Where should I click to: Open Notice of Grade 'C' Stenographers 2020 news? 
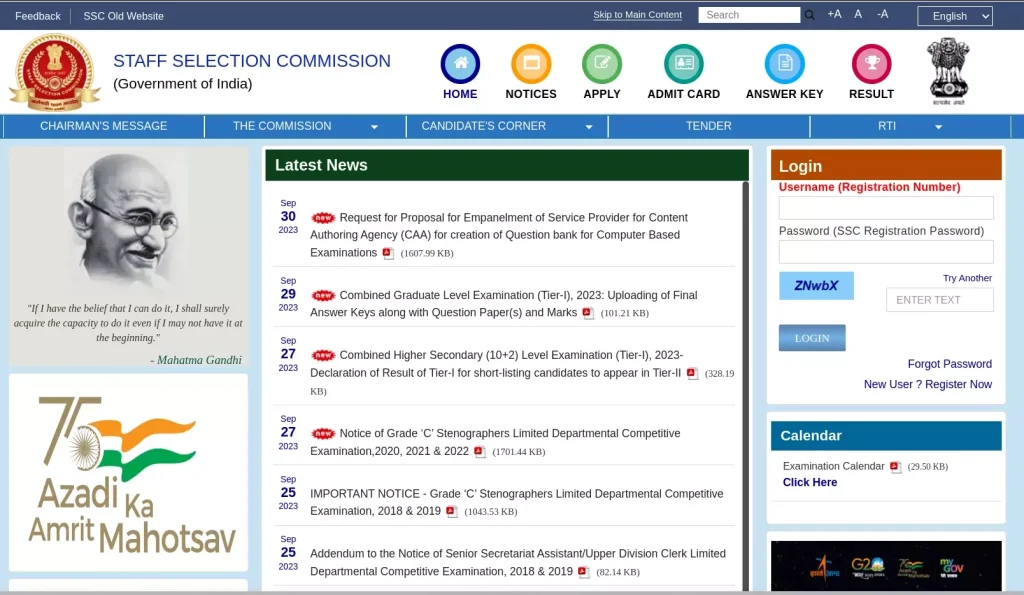(x=495, y=442)
